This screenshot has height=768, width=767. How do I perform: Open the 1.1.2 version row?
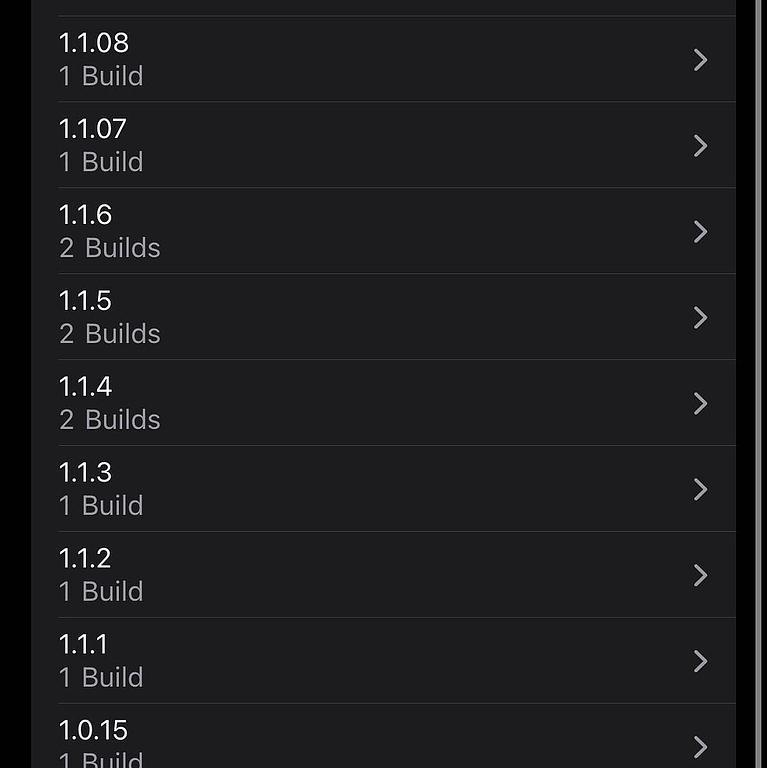pyautogui.click(x=86, y=559)
